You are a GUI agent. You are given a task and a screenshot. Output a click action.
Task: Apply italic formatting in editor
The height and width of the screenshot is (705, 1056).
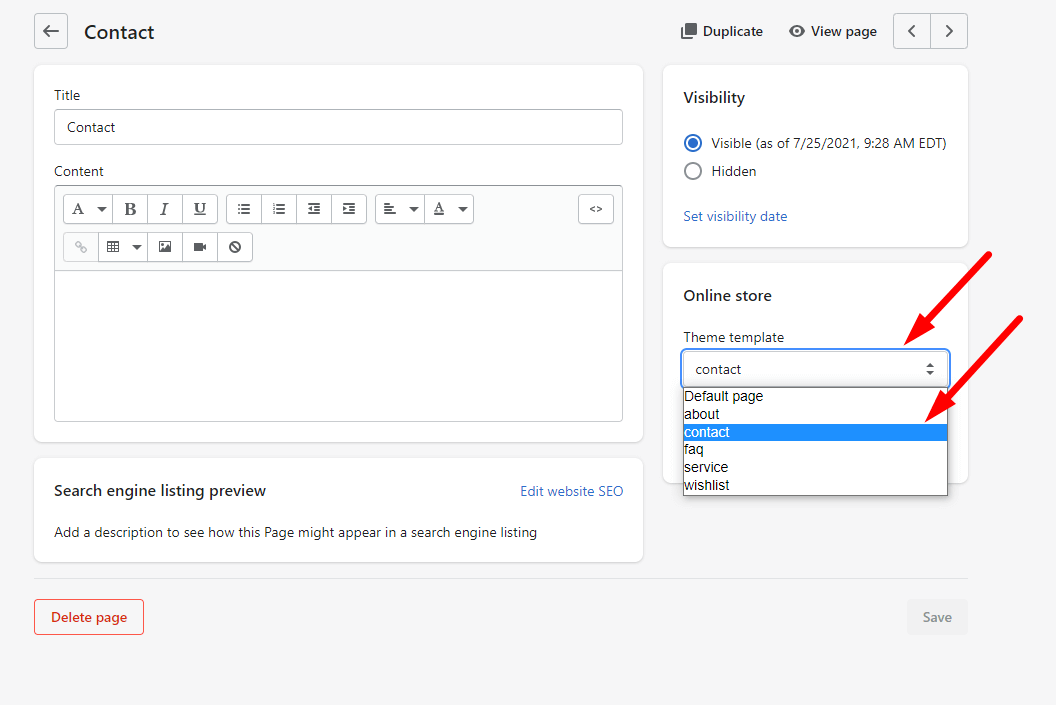point(165,209)
